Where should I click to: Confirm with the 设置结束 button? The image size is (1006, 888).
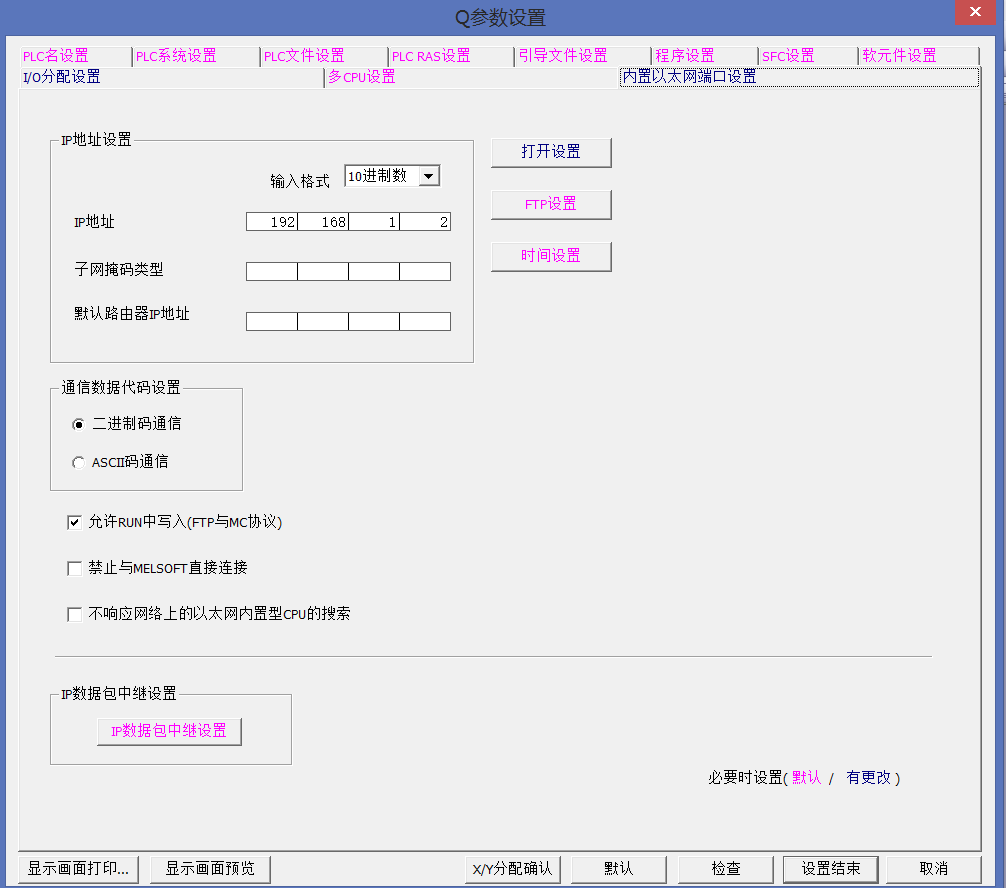(830, 868)
